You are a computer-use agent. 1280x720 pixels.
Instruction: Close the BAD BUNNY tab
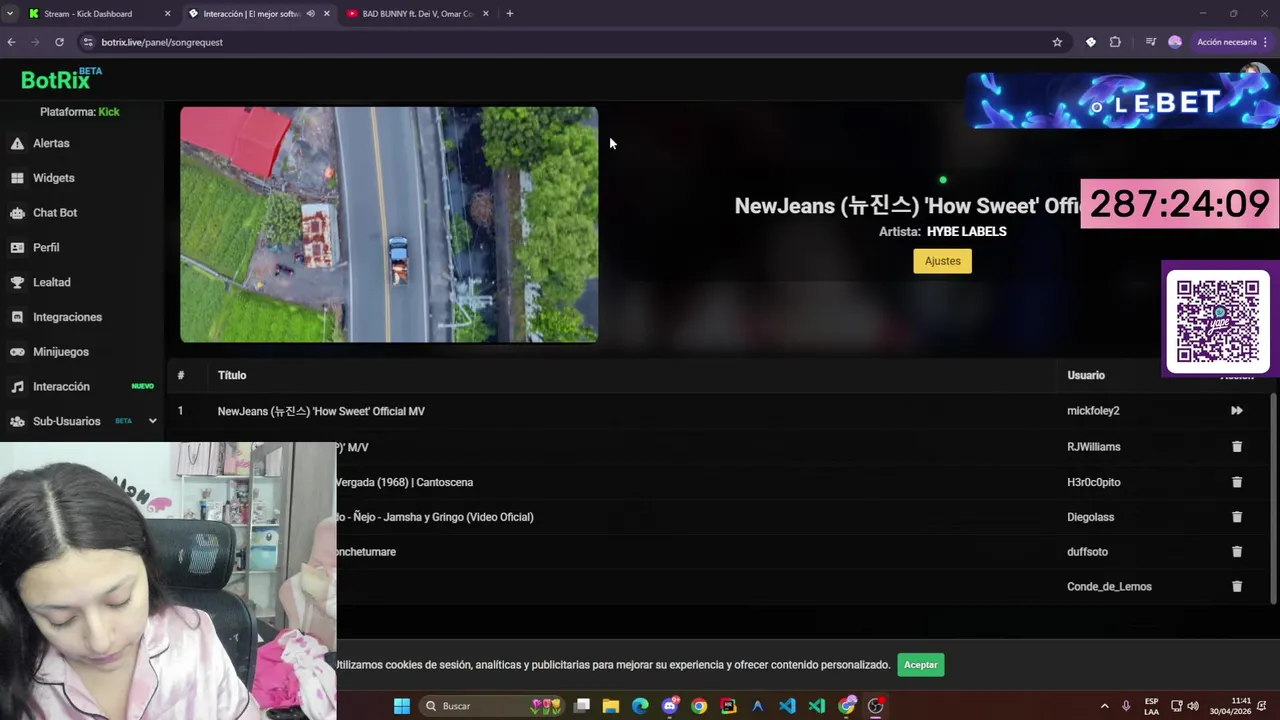click(x=486, y=14)
